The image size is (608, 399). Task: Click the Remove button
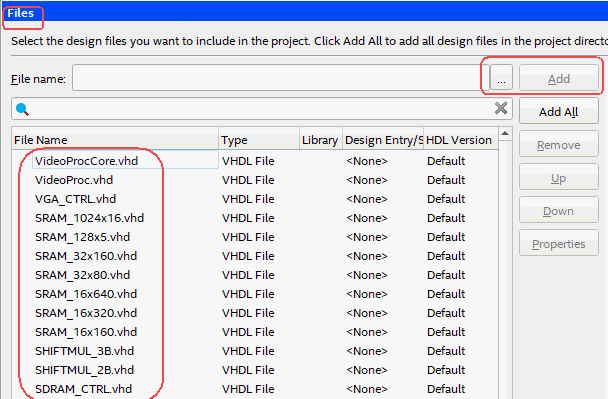pos(559,144)
